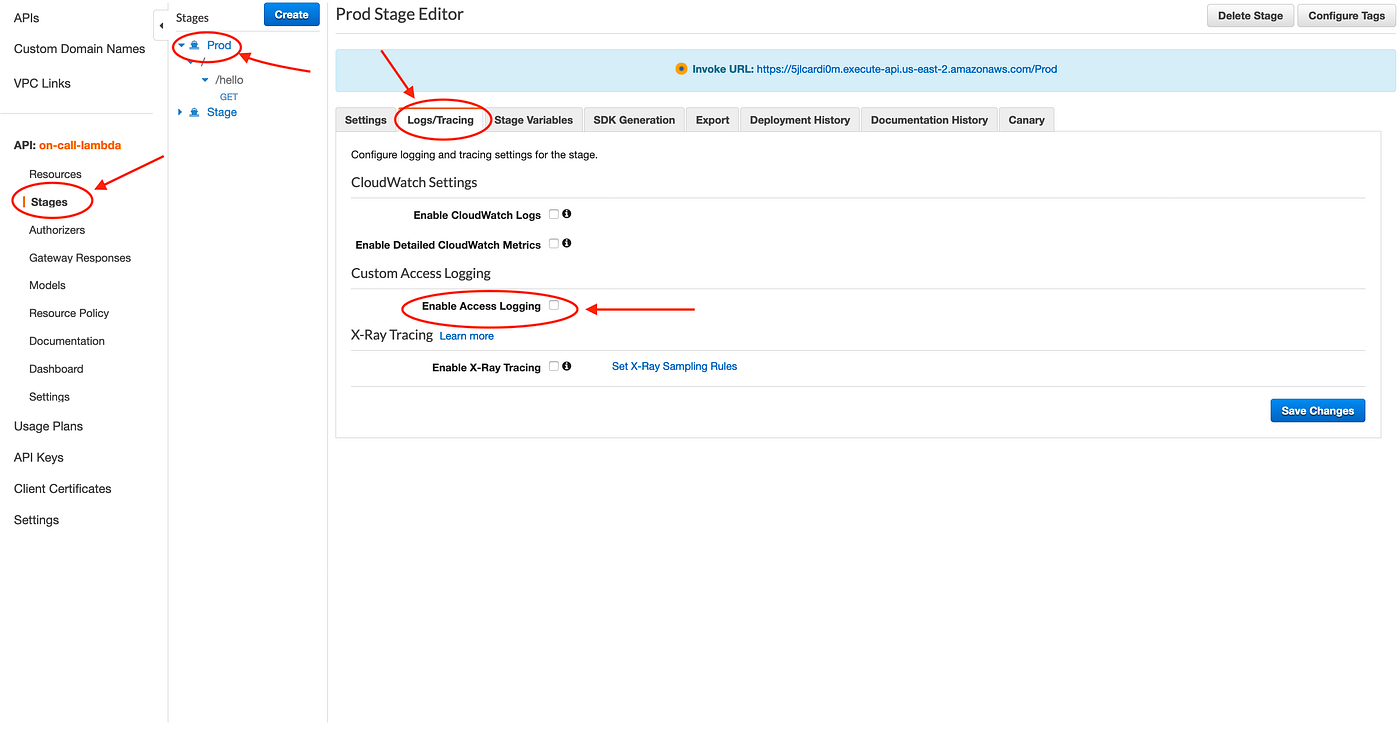Switch to the Canary tab

[1026, 119]
